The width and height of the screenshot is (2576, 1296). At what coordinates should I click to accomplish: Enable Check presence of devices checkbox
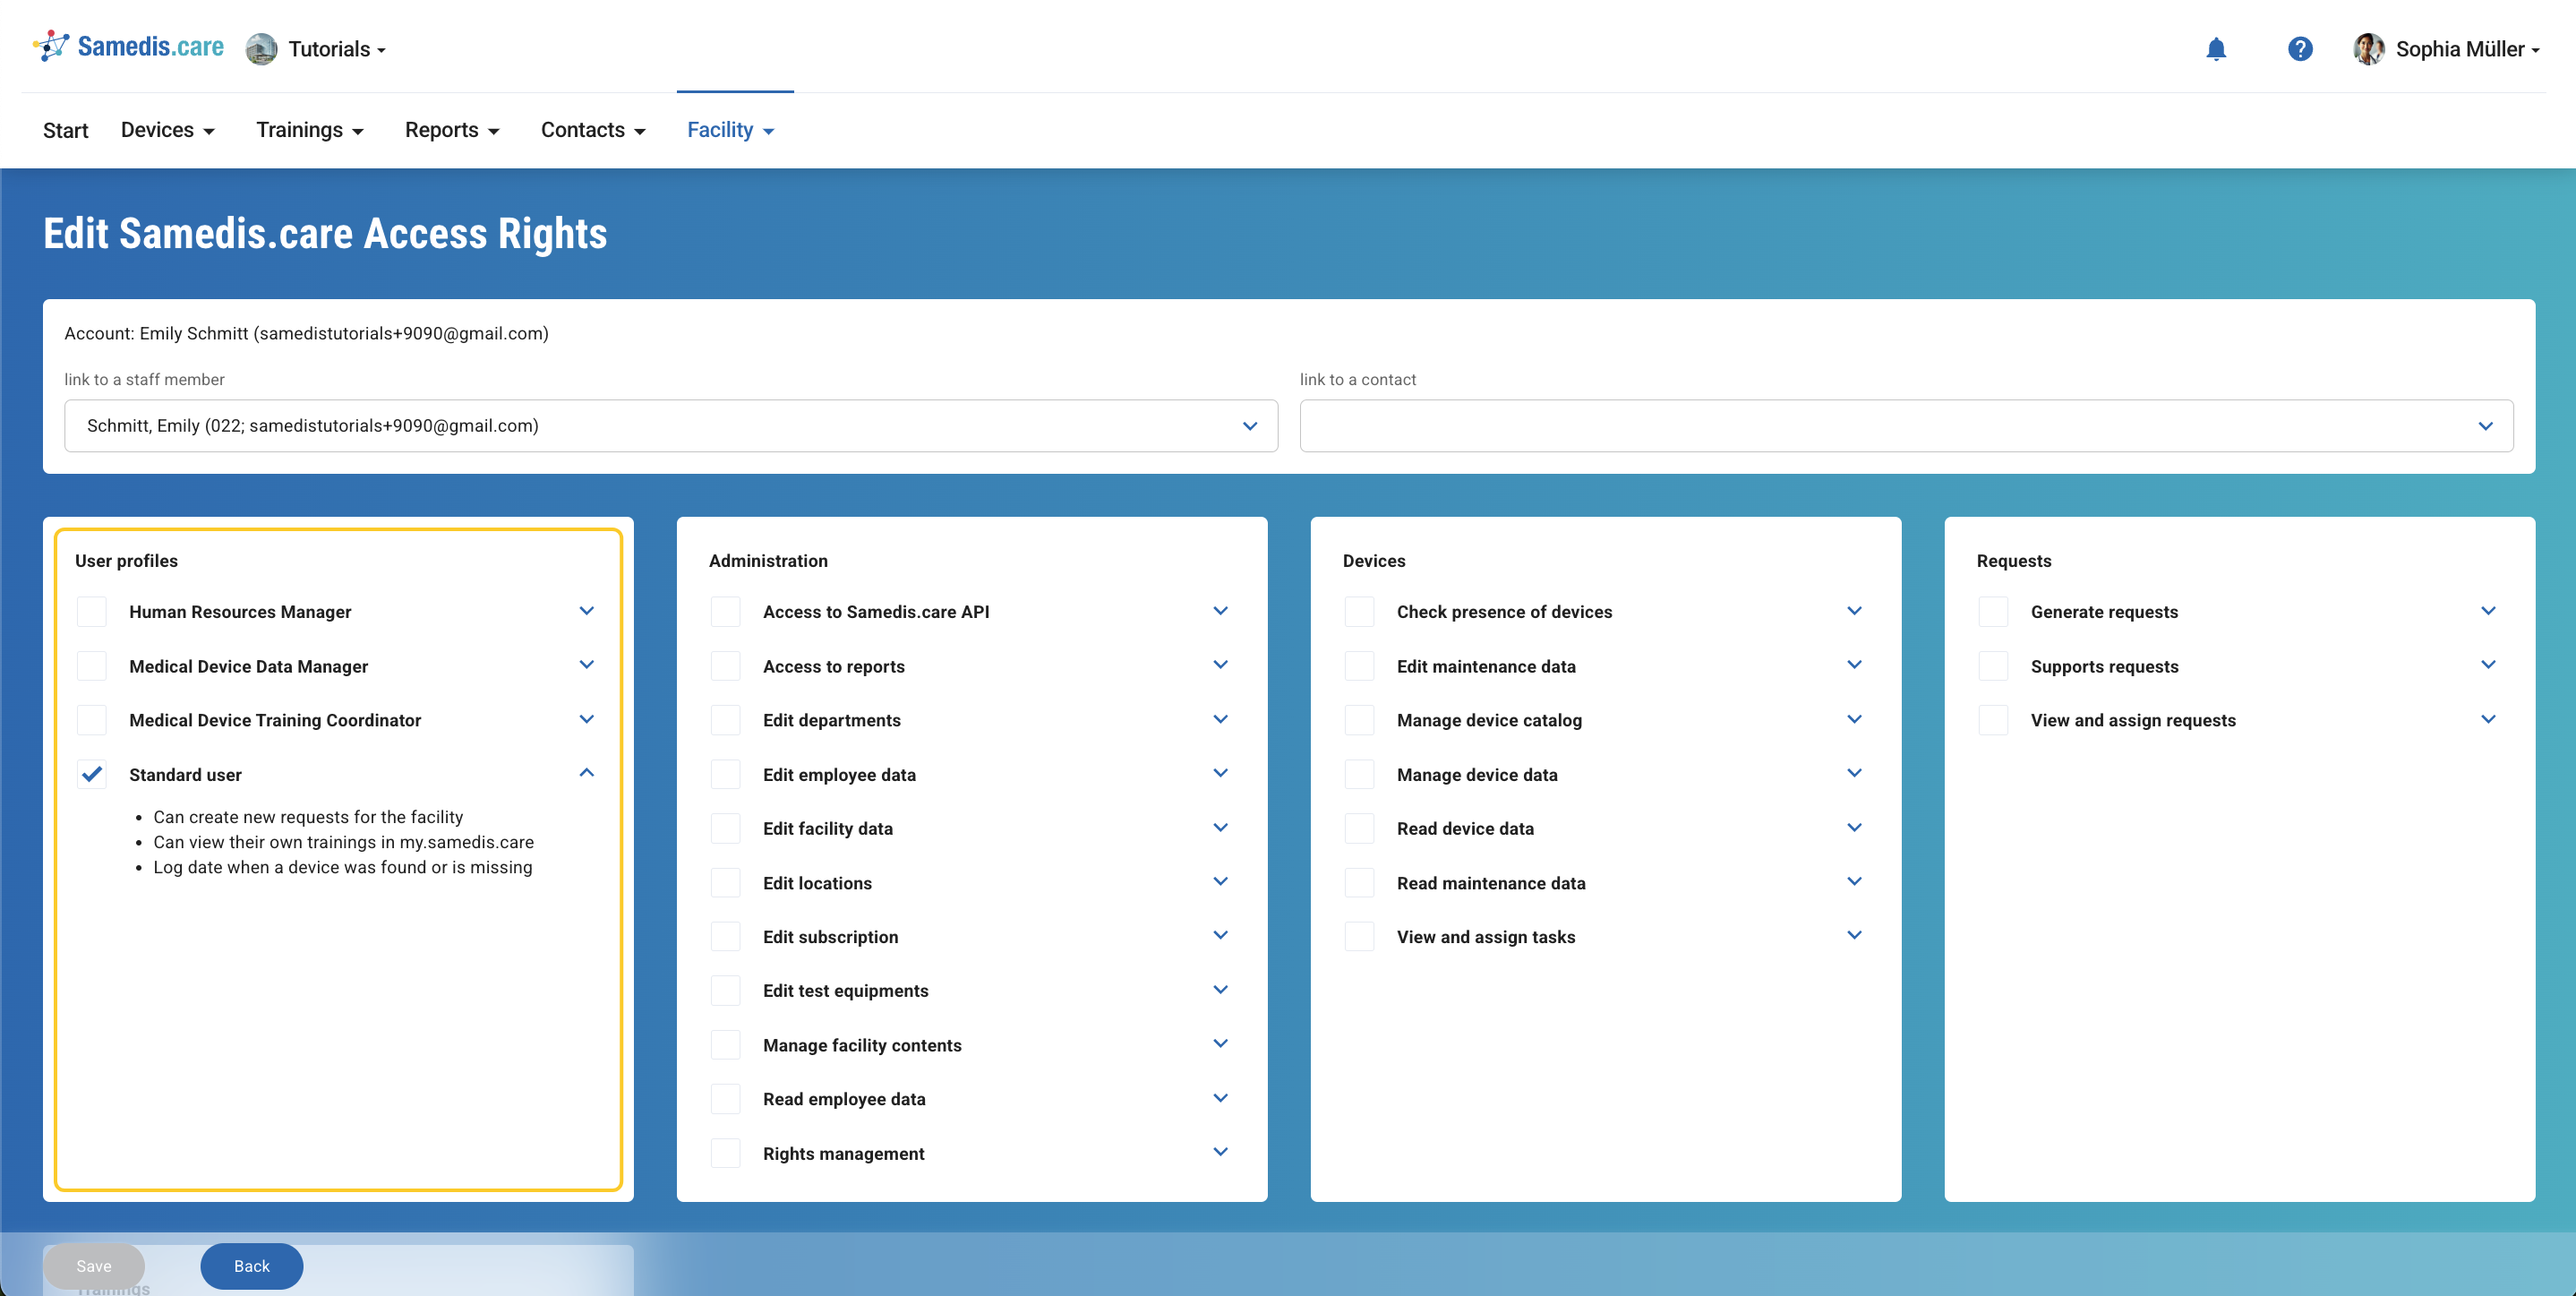(x=1360, y=612)
